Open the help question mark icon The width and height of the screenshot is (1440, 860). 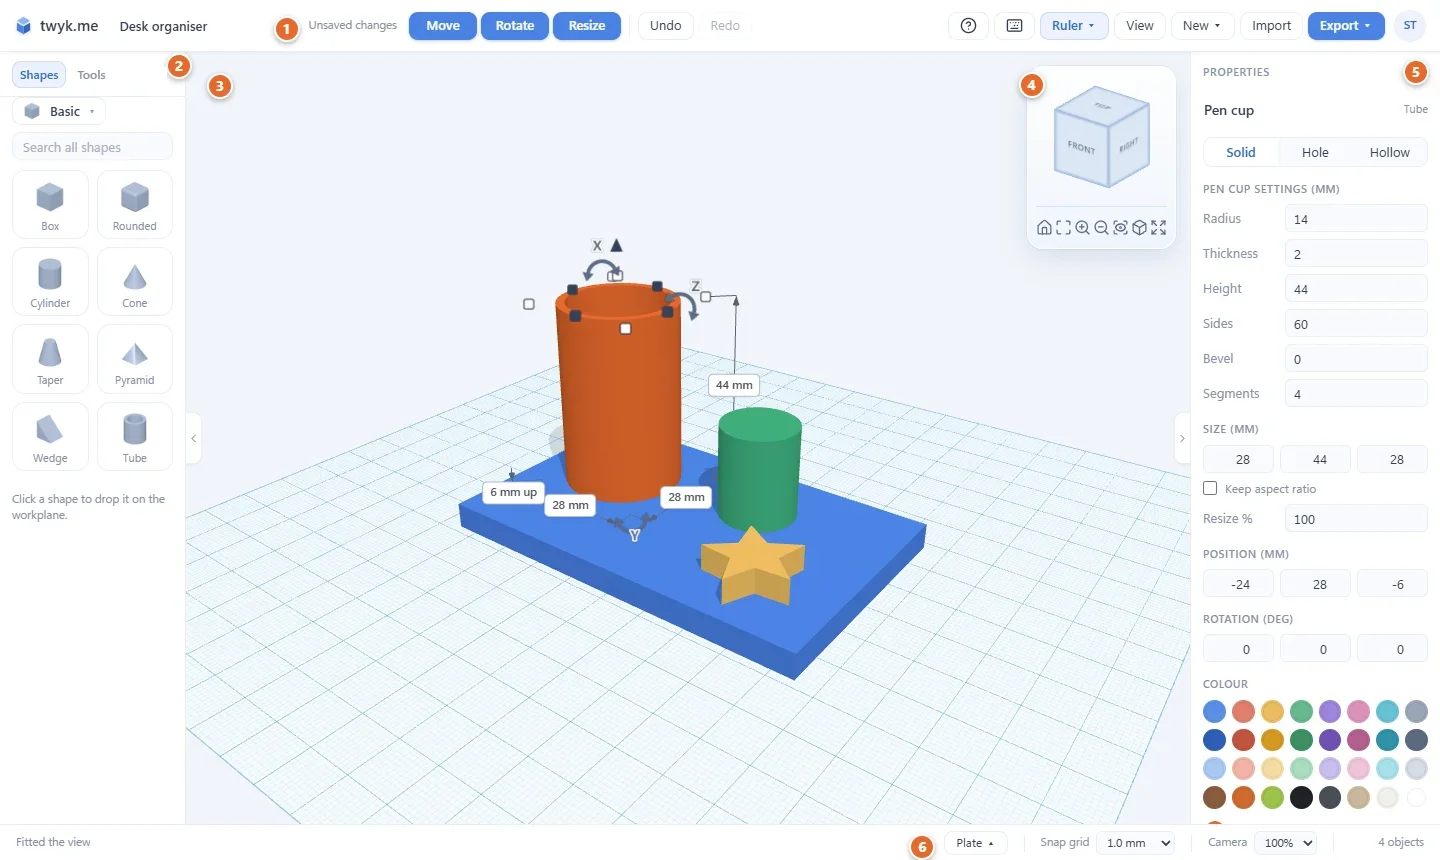pyautogui.click(x=968, y=26)
